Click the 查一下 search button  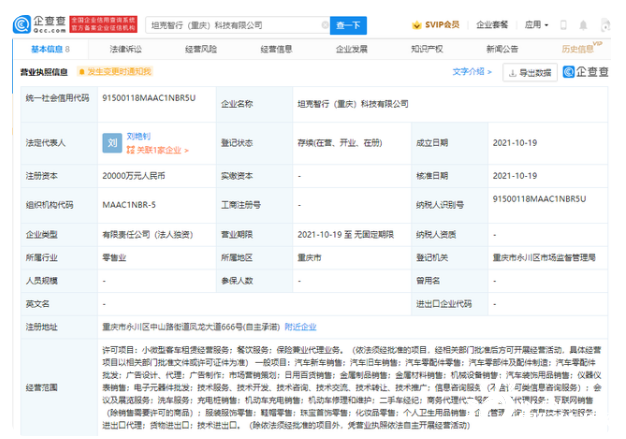[x=348, y=25]
